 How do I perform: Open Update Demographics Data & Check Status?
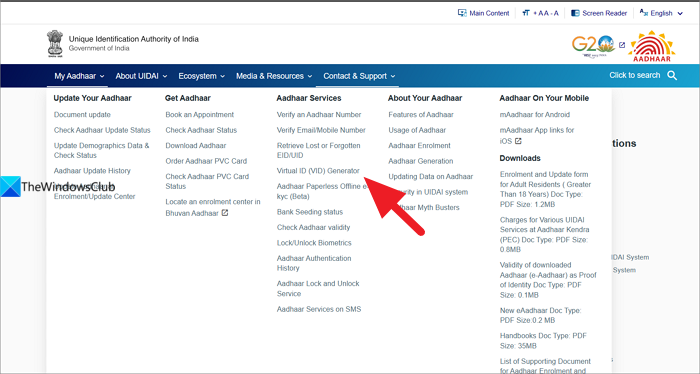click(101, 150)
